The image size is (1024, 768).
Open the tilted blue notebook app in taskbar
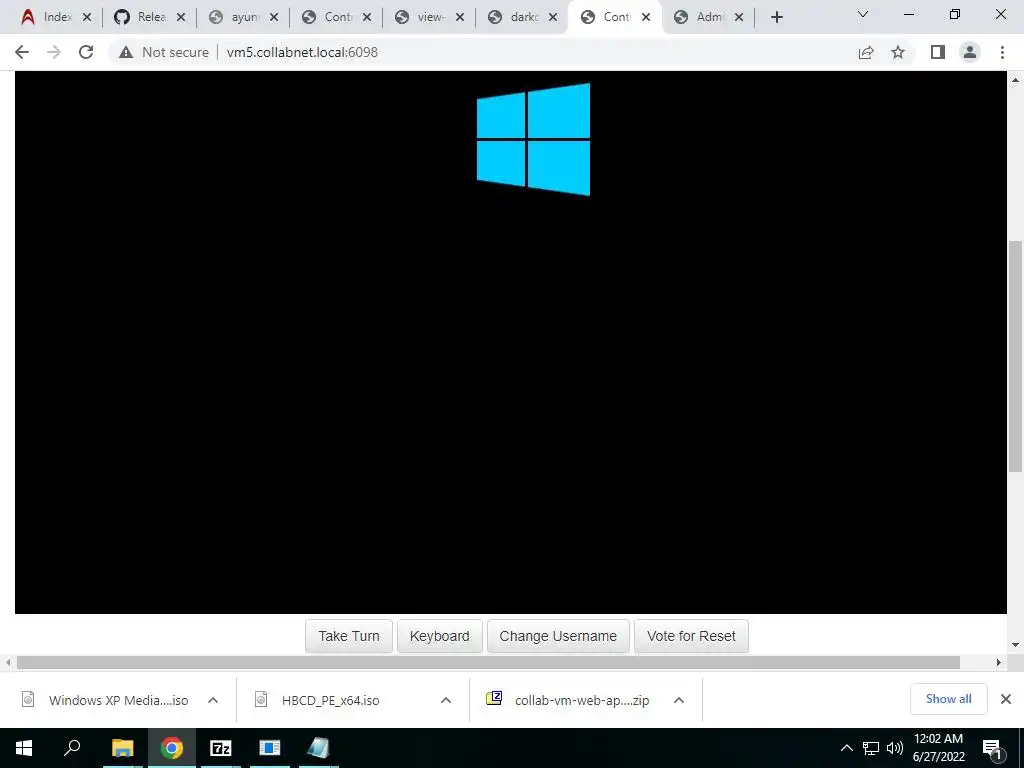(318, 748)
